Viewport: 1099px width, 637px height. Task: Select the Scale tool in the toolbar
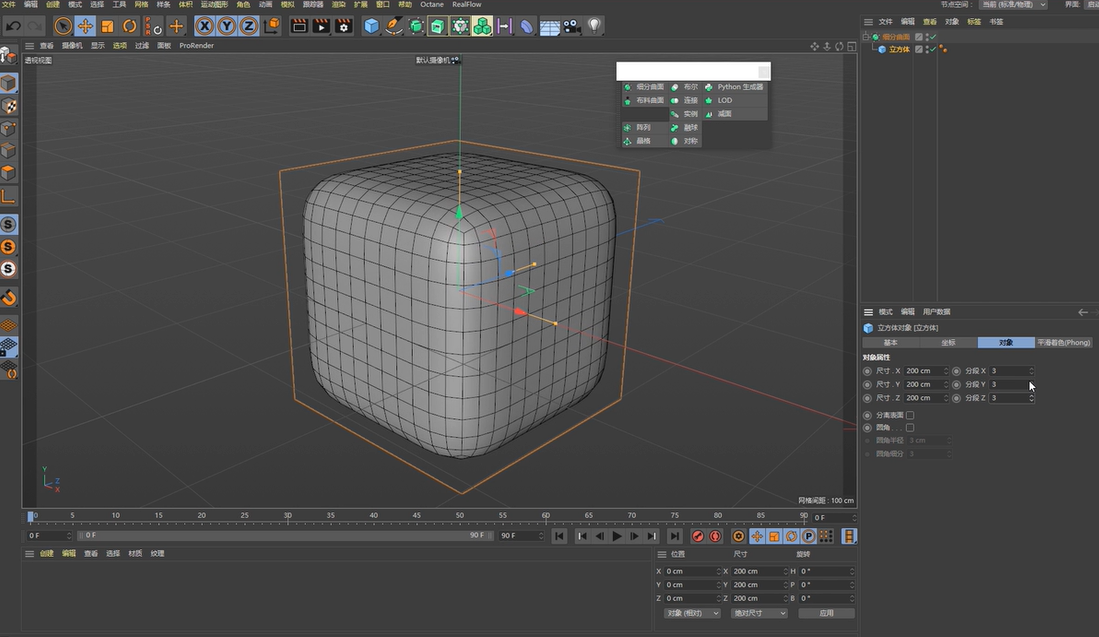pos(105,26)
